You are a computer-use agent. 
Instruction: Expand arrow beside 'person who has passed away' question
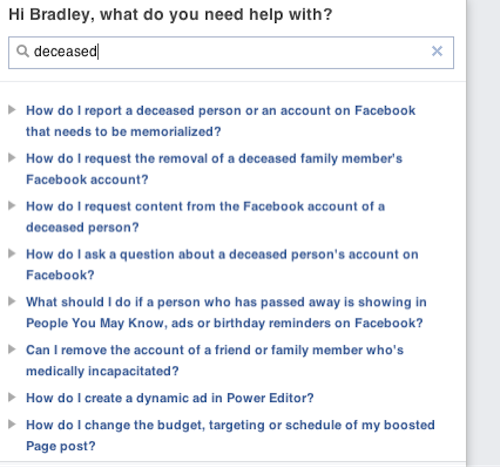point(12,301)
